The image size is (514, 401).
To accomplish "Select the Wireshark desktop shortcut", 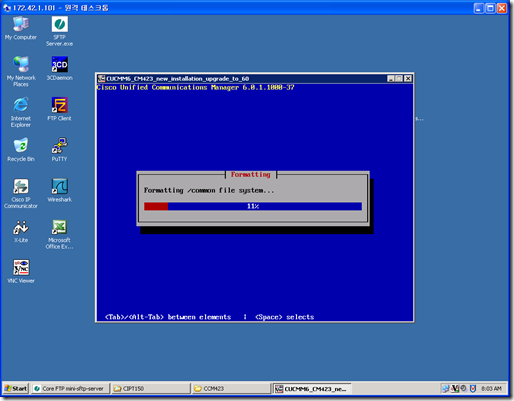I will click(60, 190).
